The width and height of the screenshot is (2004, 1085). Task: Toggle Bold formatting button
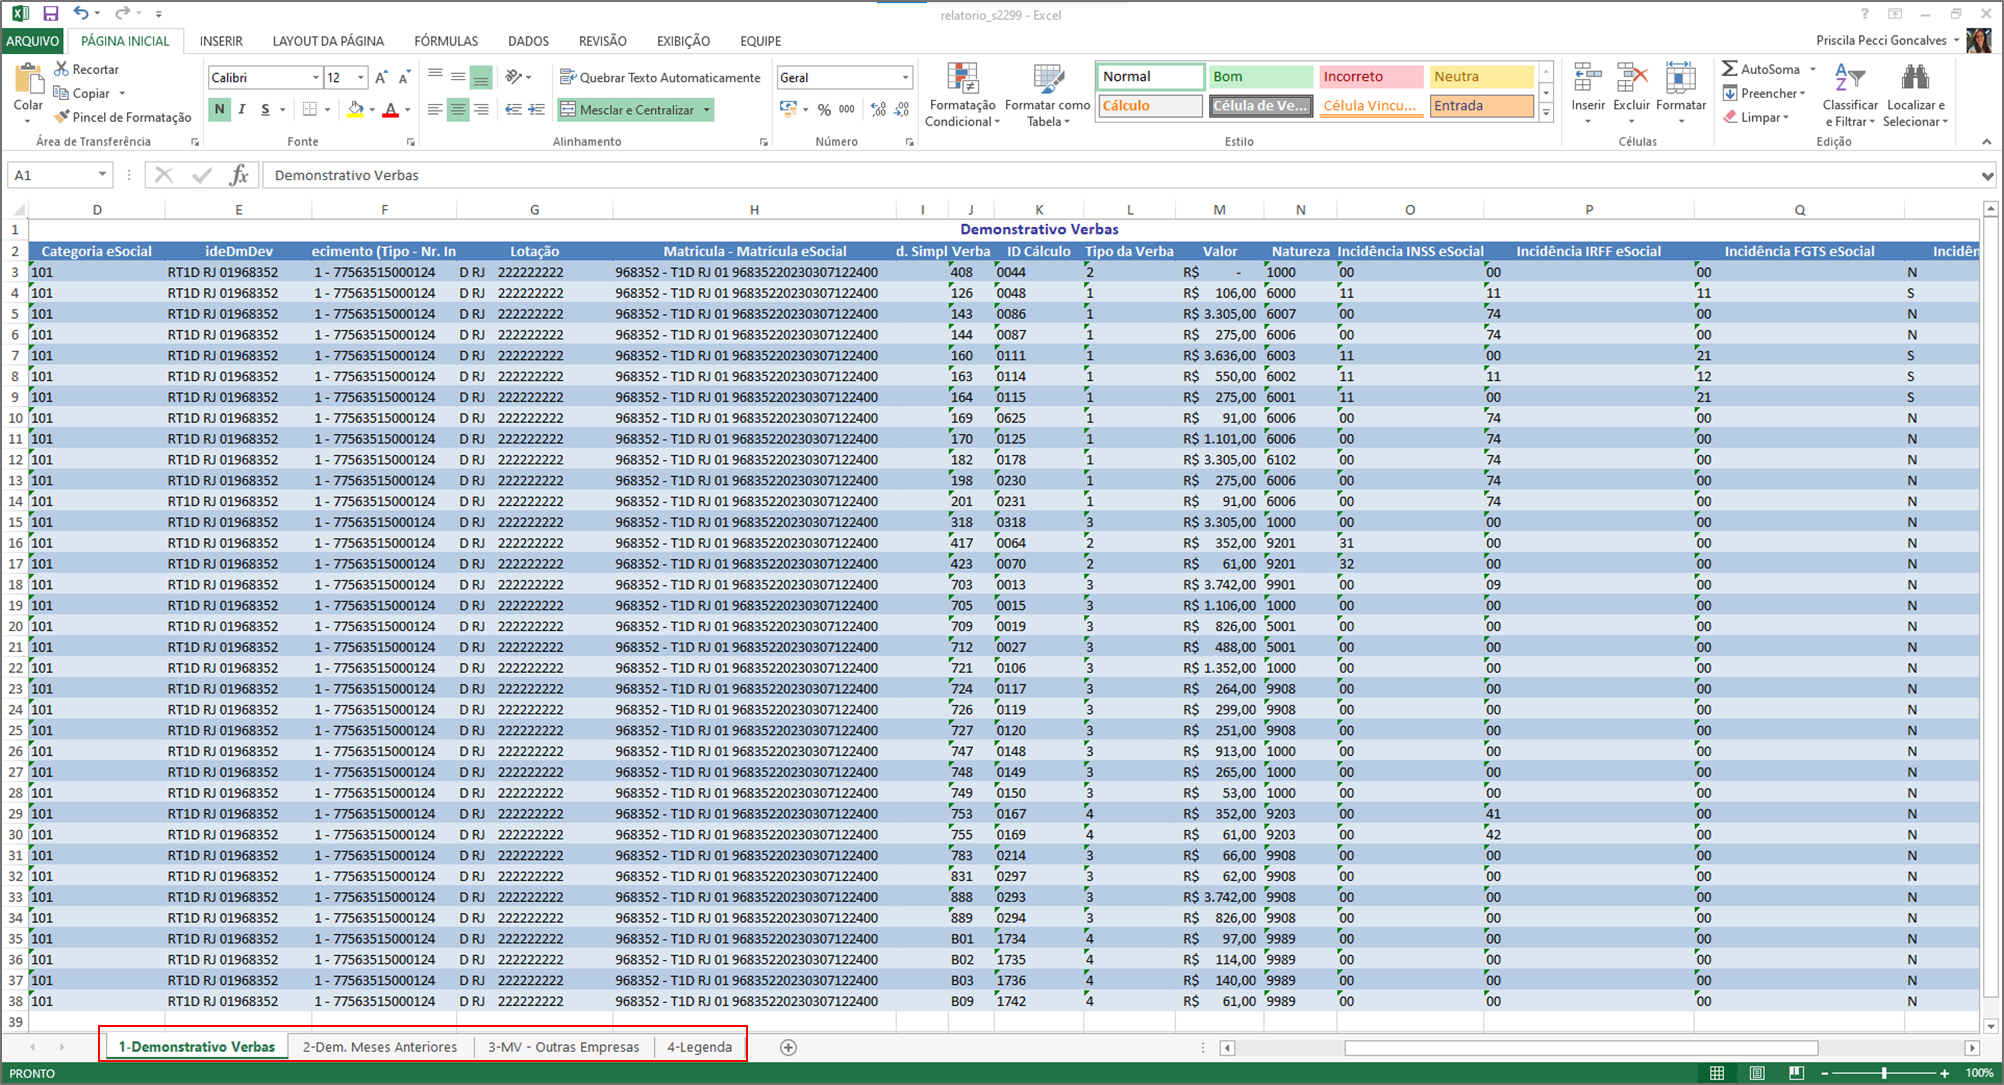(x=220, y=110)
